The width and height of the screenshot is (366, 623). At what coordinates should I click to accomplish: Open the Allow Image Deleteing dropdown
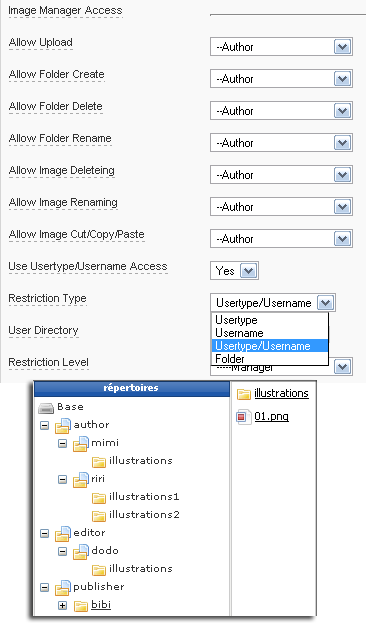coord(281,175)
